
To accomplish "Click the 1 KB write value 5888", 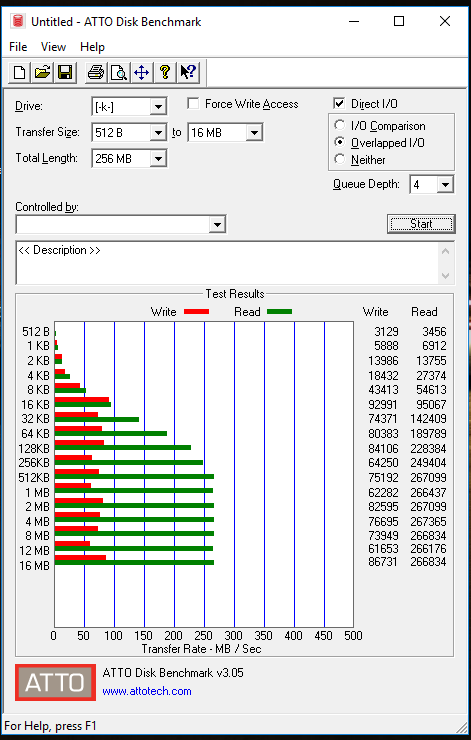I will (386, 346).
